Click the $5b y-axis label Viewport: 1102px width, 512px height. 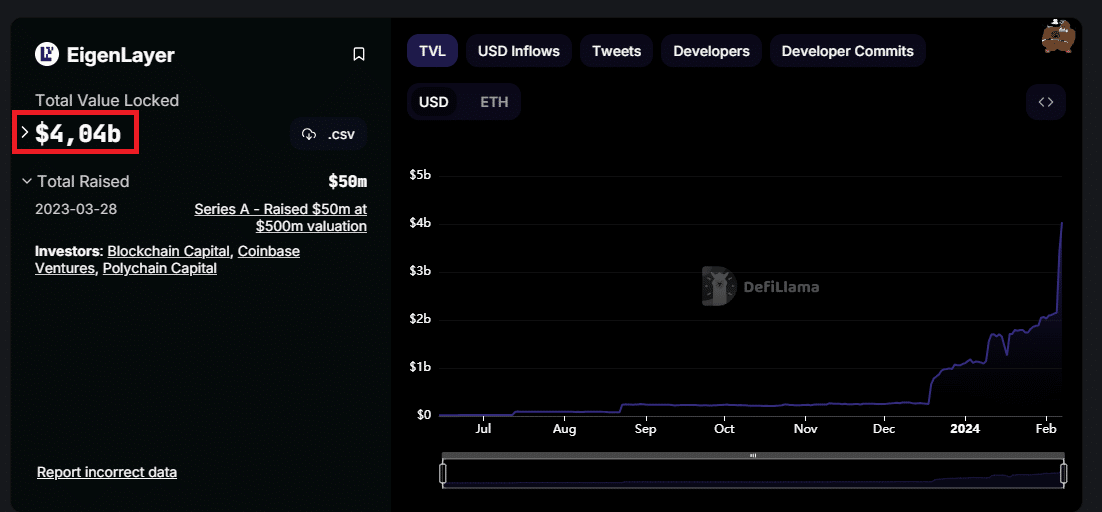(420, 176)
